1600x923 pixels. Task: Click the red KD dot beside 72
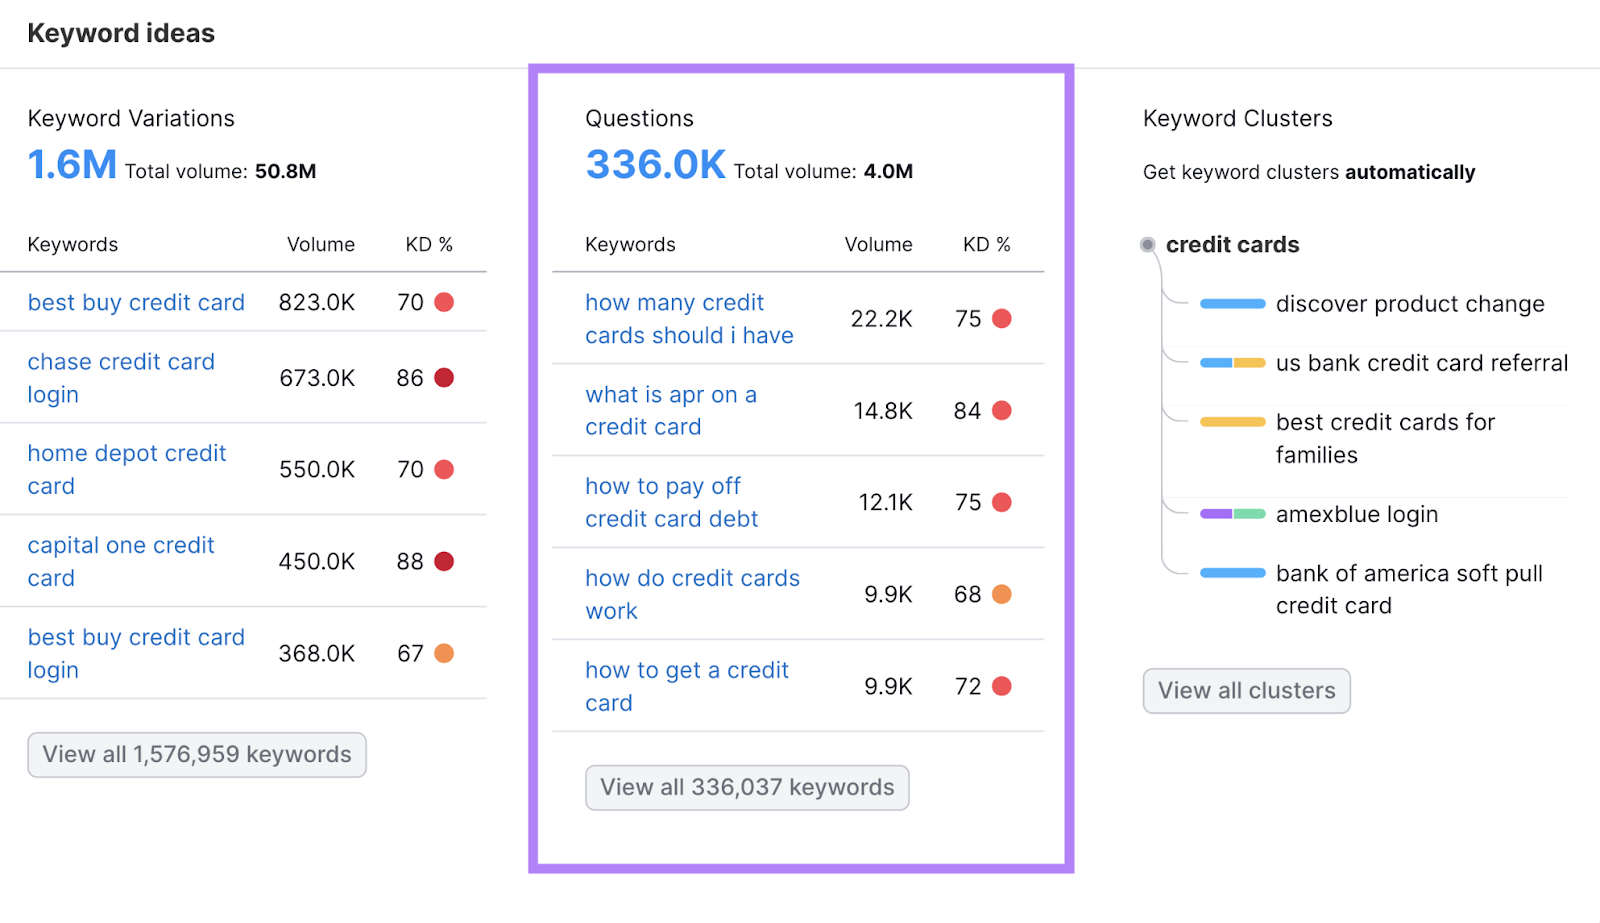click(x=1002, y=687)
